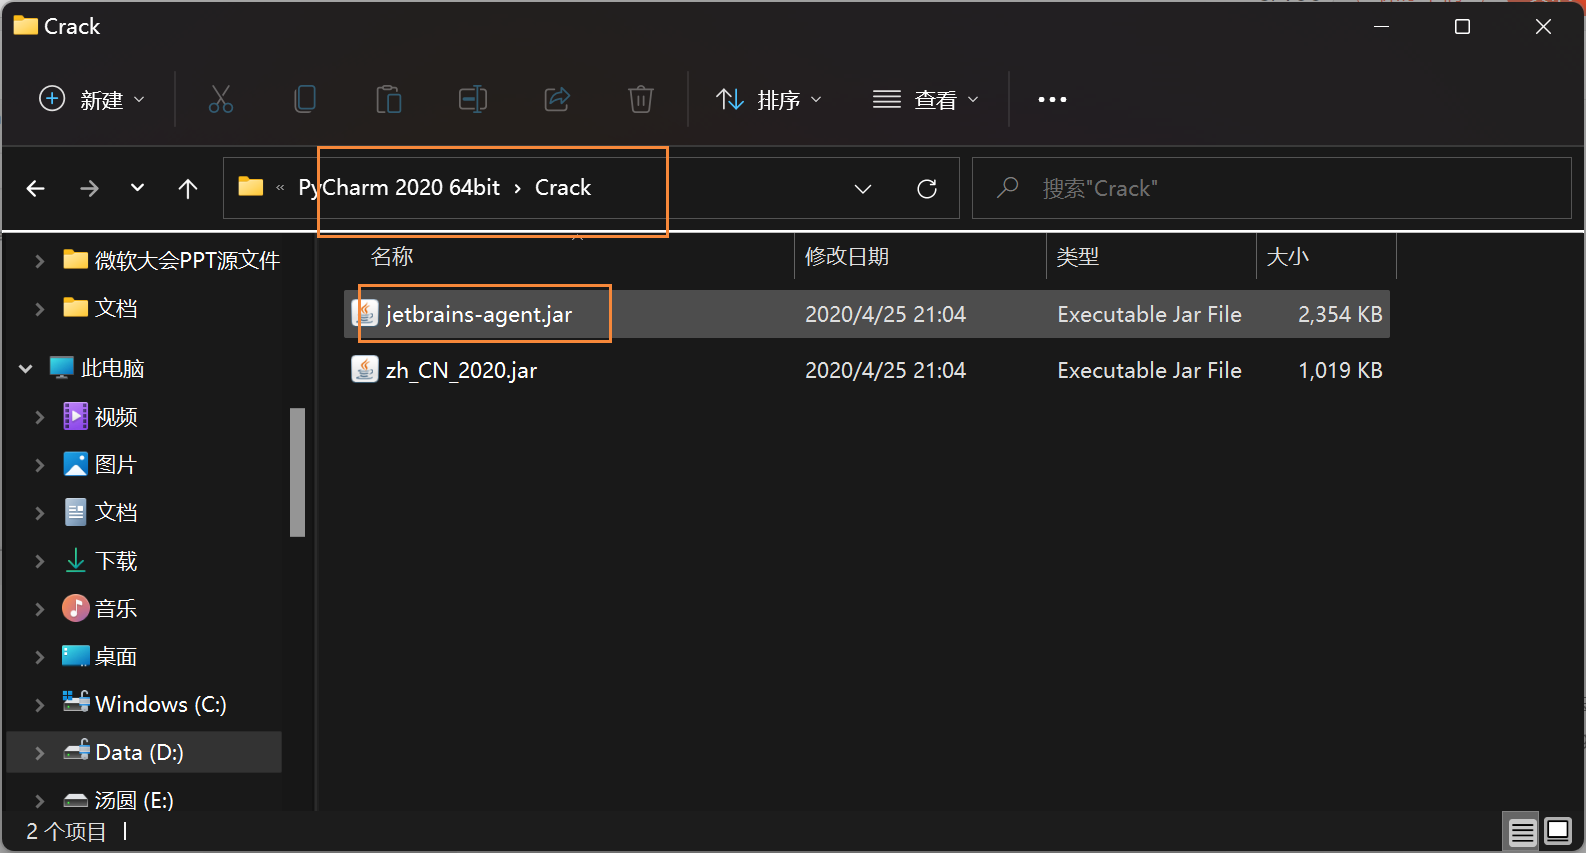This screenshot has height=853, width=1586.
Task: Select the zh_CN_2020.jar file
Action: (x=867, y=370)
